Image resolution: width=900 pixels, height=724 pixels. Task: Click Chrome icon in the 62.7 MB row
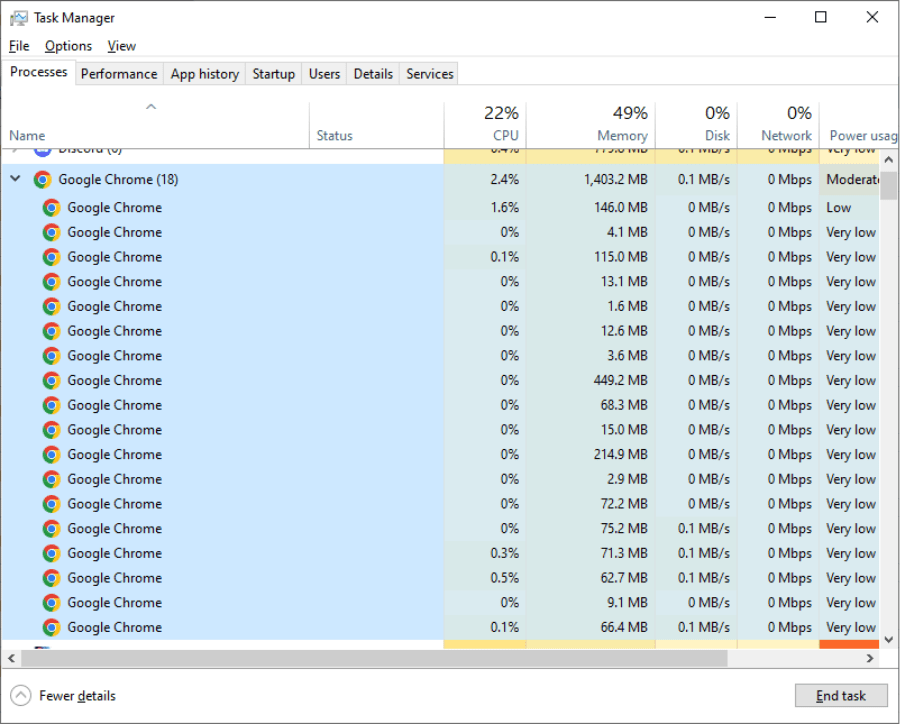click(x=51, y=578)
